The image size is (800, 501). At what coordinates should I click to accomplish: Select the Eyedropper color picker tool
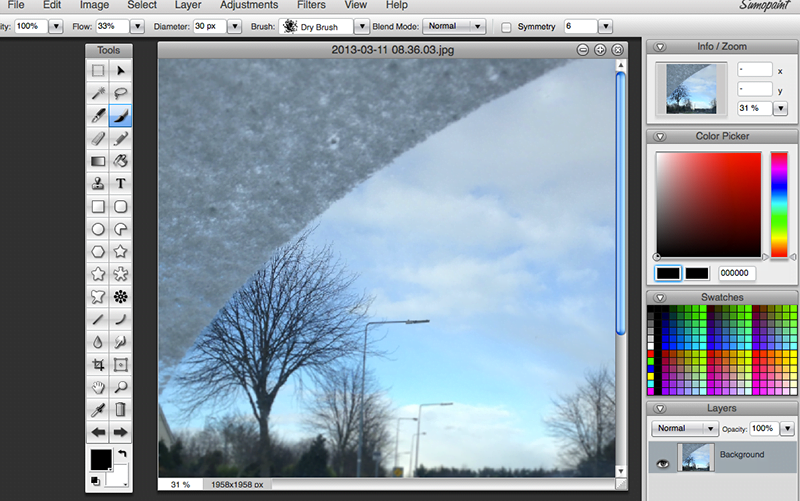pyautogui.click(x=98, y=410)
